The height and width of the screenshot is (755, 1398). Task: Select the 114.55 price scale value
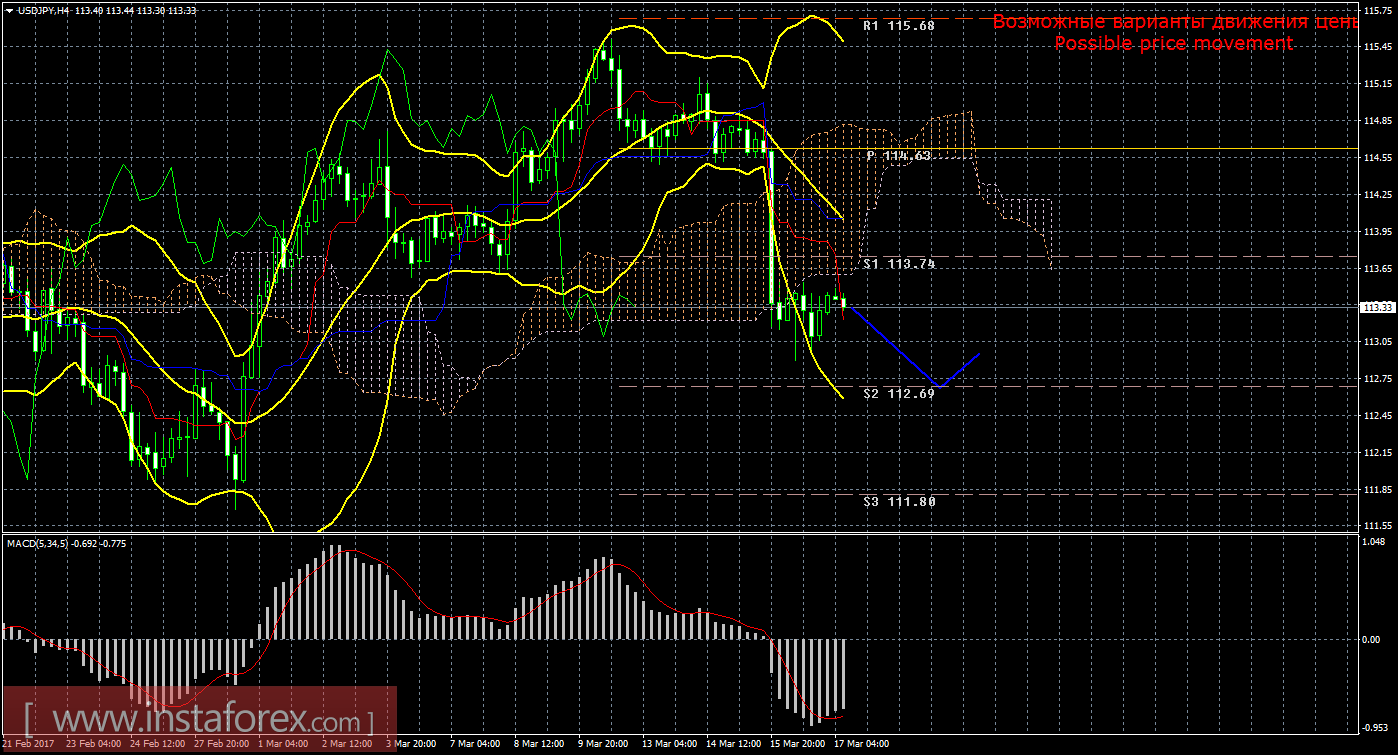(x=1379, y=158)
